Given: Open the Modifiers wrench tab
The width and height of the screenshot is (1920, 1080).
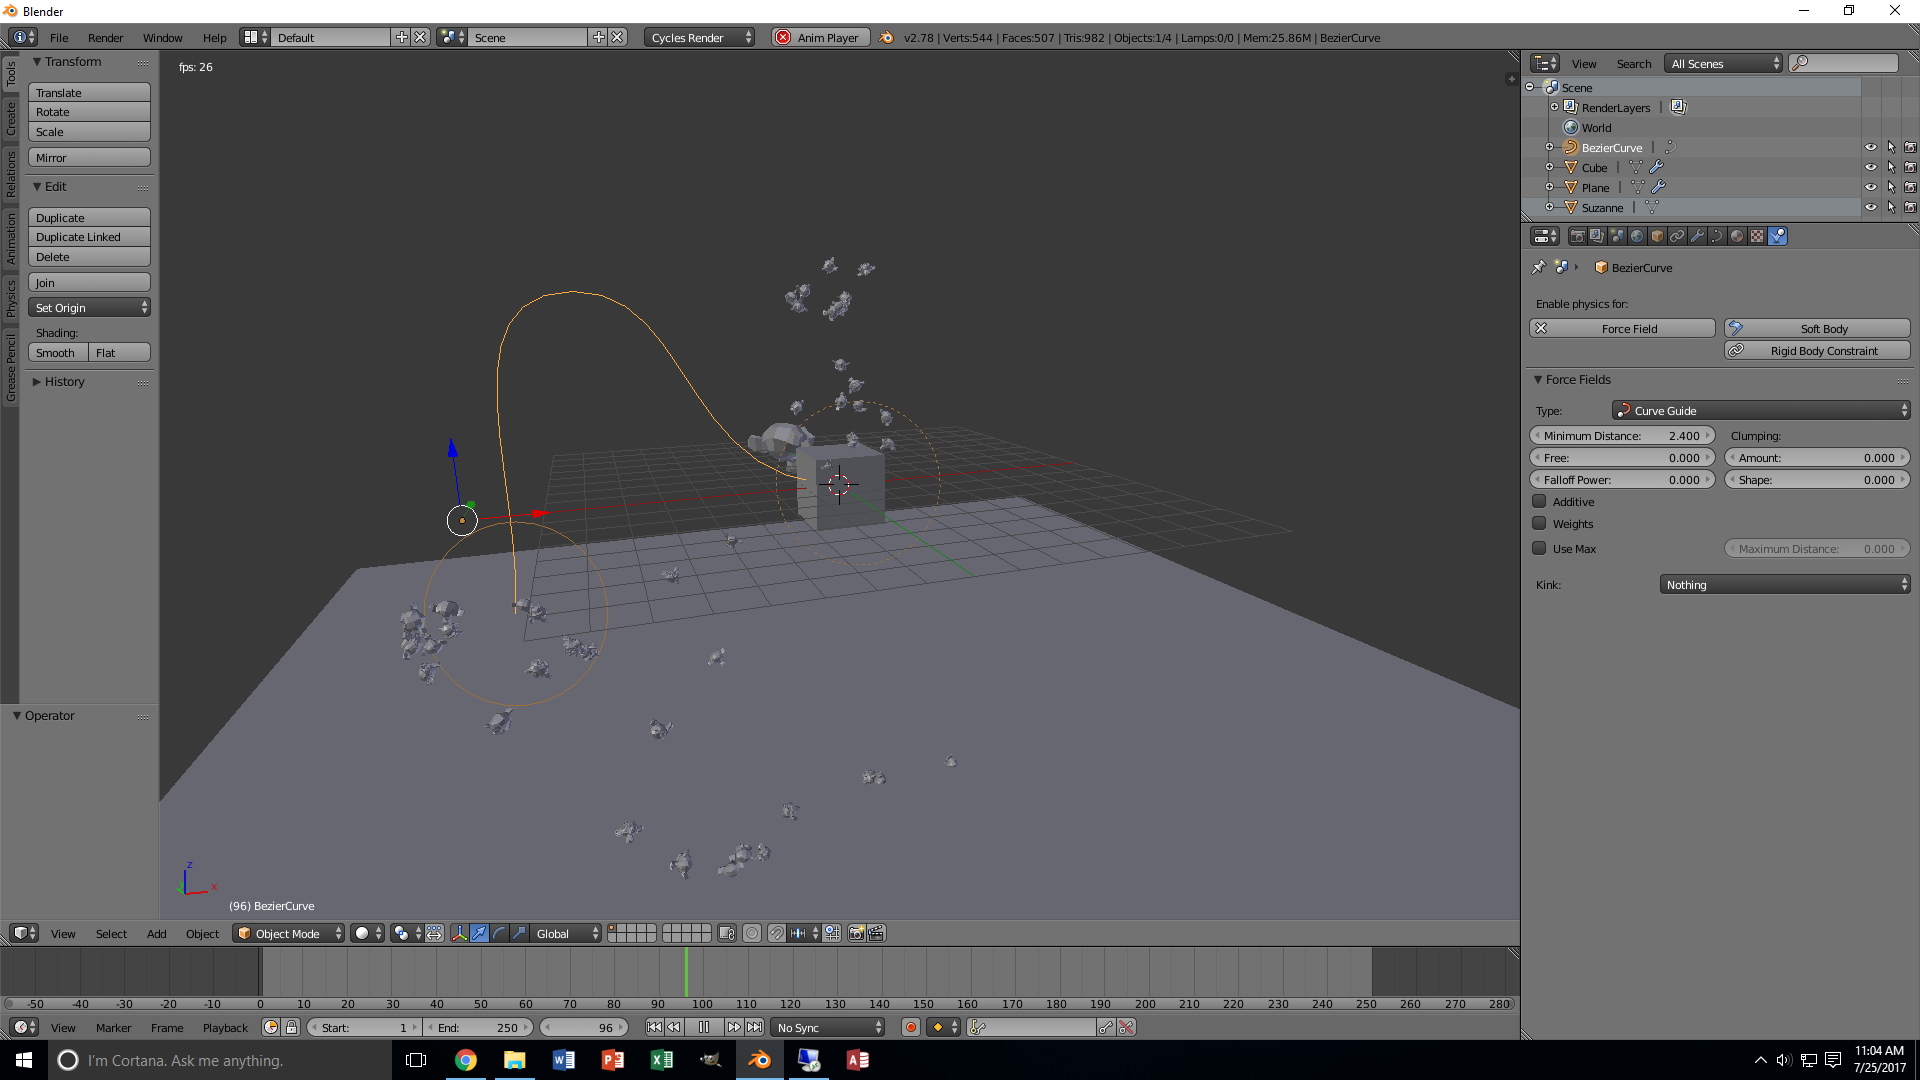Looking at the screenshot, I should tap(1697, 236).
